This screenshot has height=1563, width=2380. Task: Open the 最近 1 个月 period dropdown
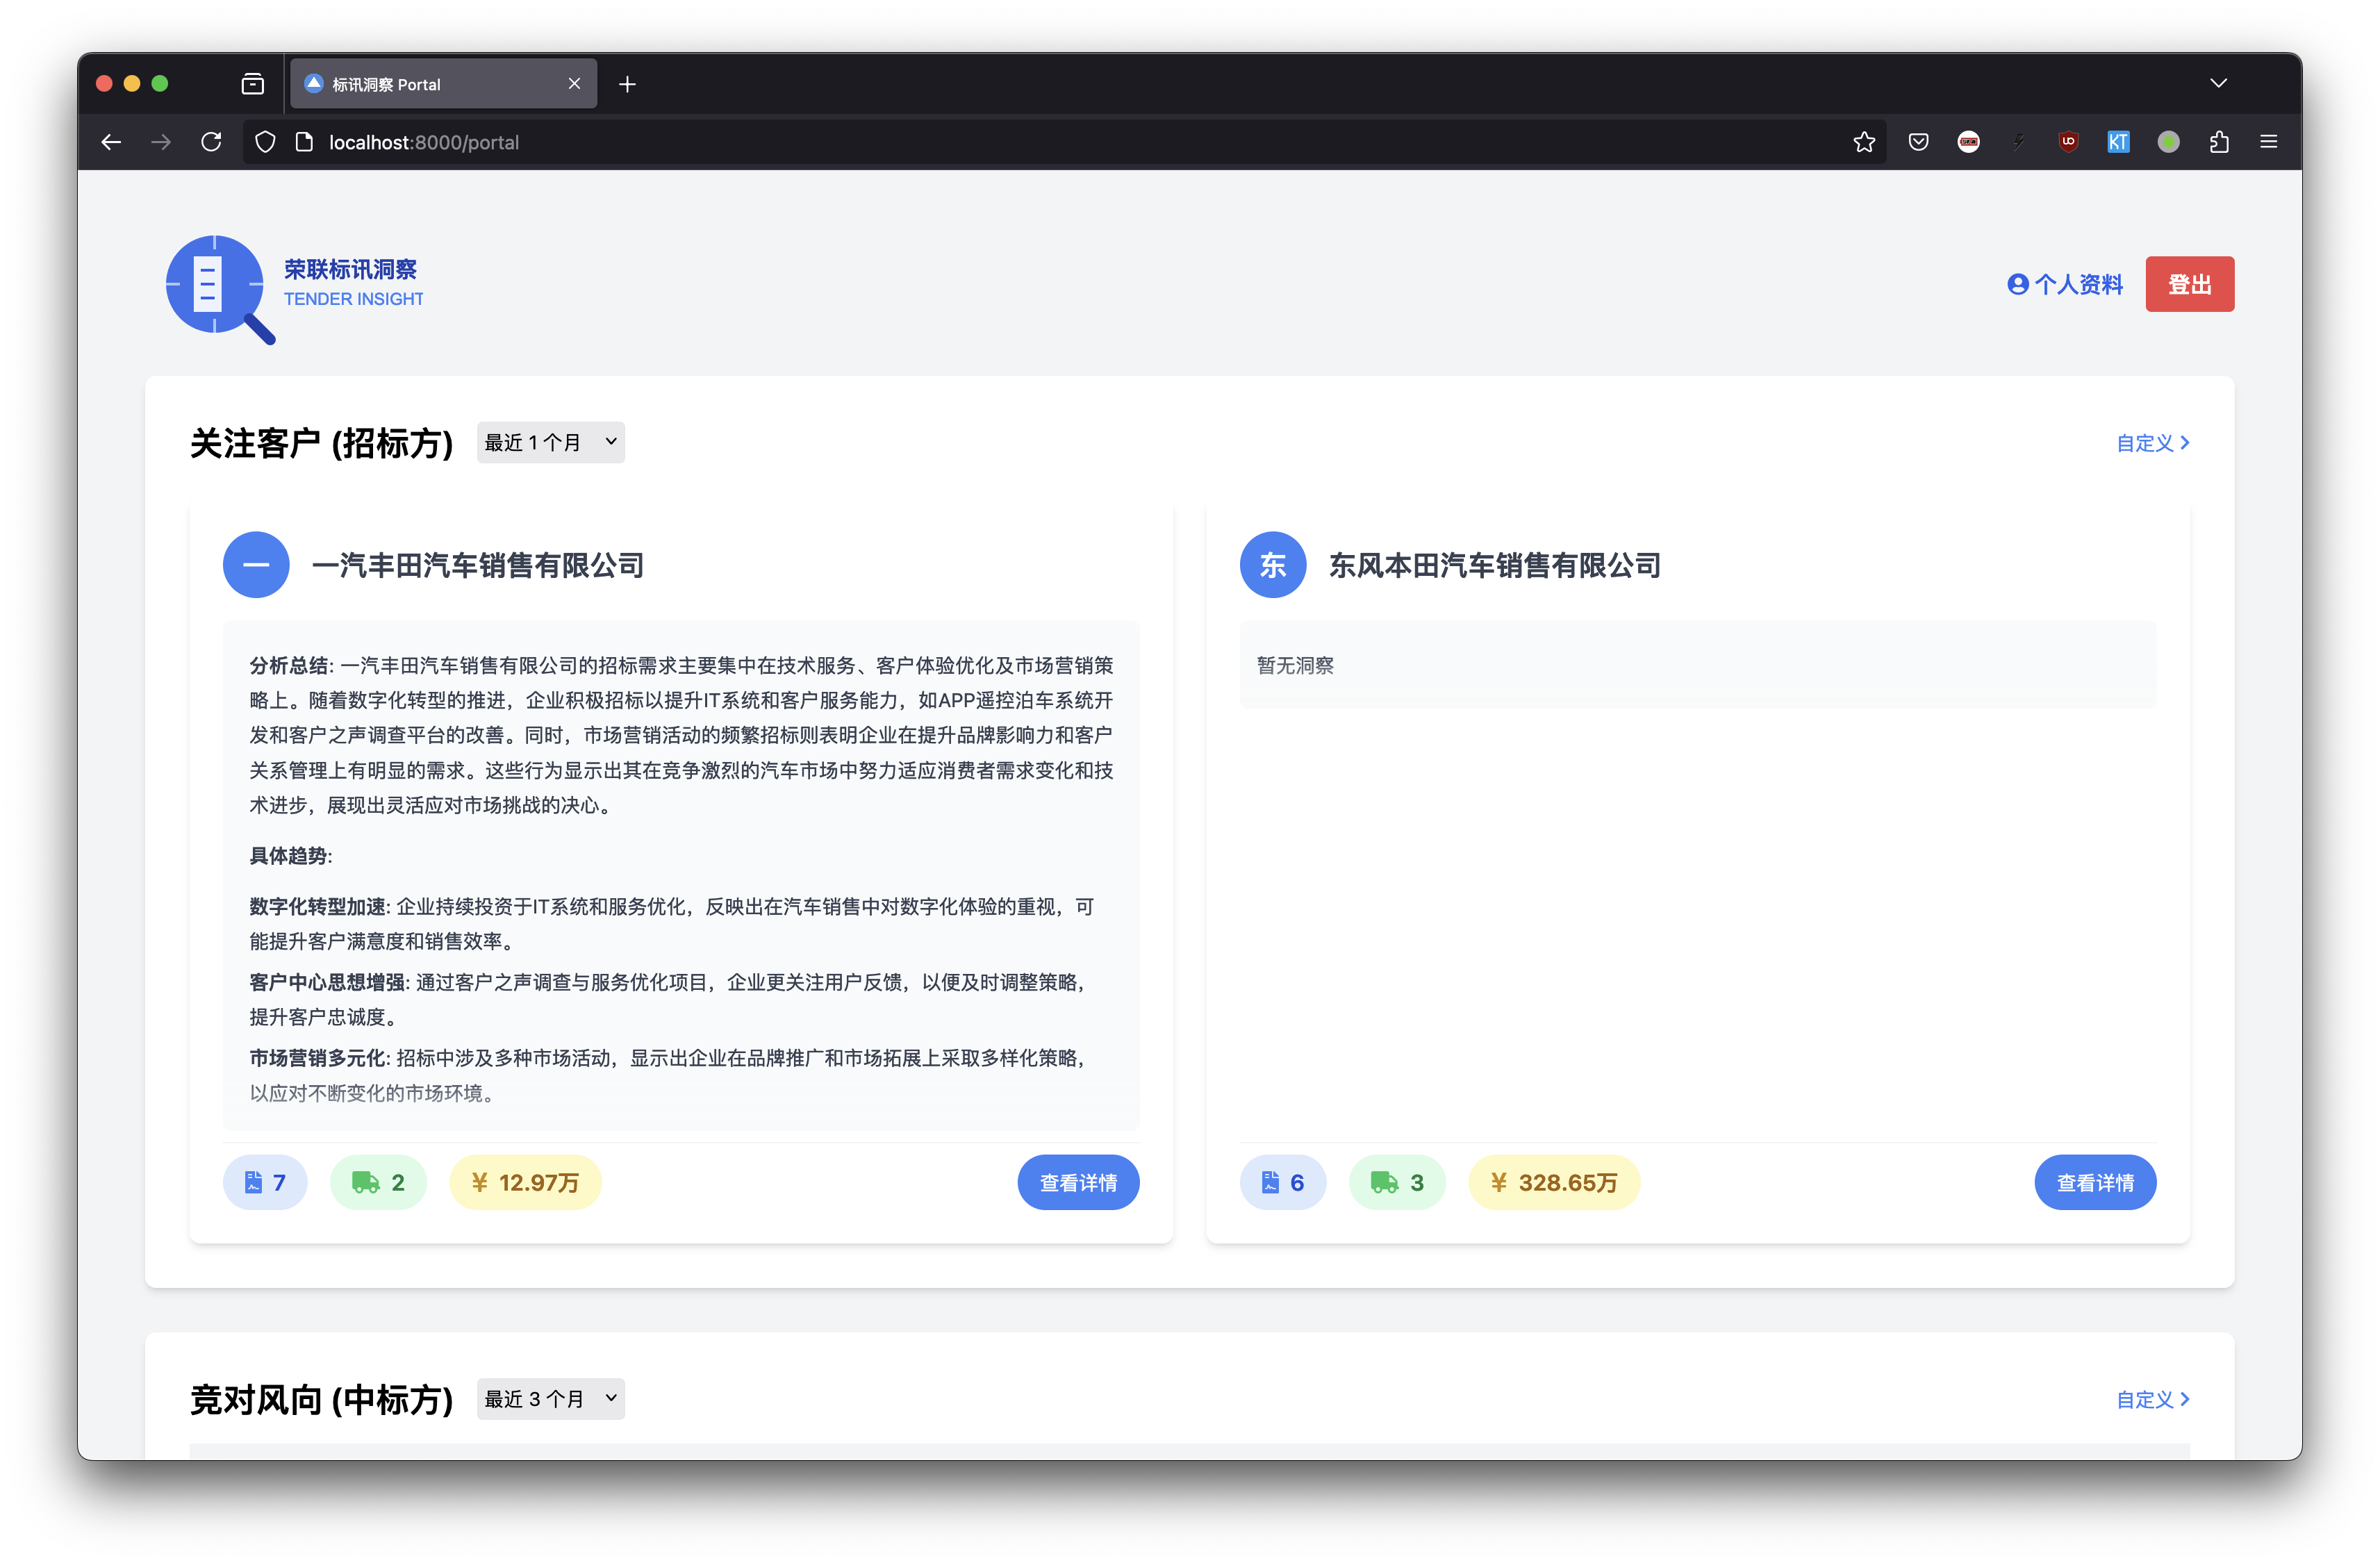pyautogui.click(x=550, y=442)
